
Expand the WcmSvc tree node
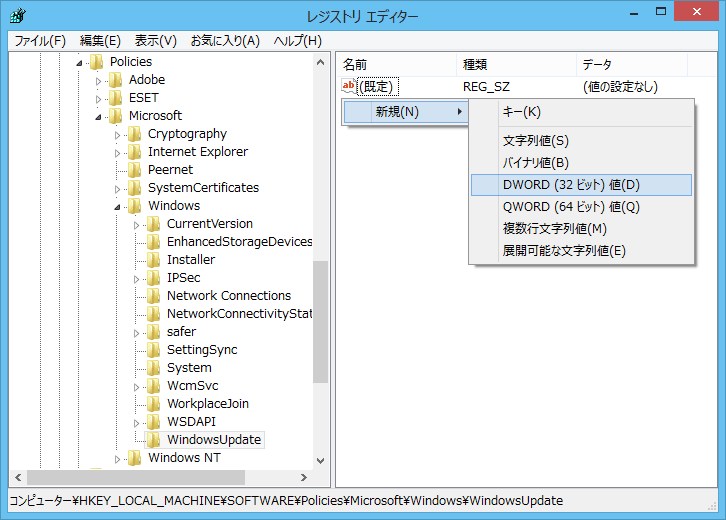click(x=136, y=388)
